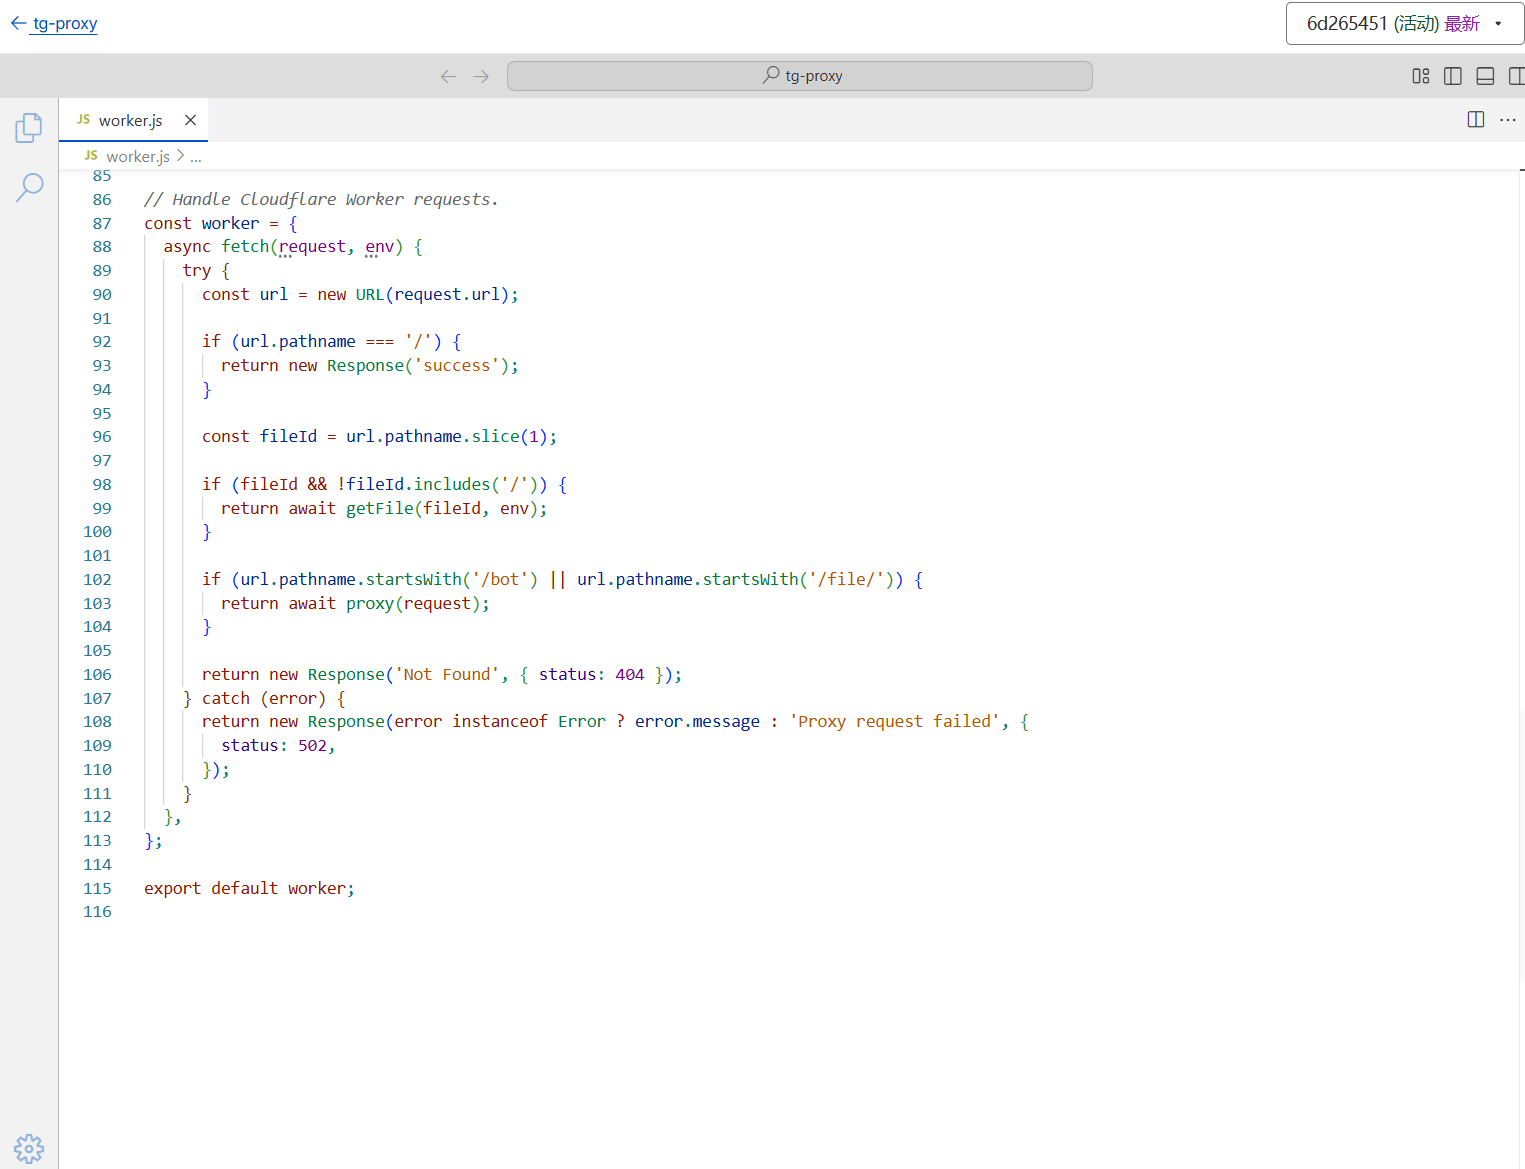1525x1169 pixels.
Task: Click line number 87
Action: pos(102,223)
